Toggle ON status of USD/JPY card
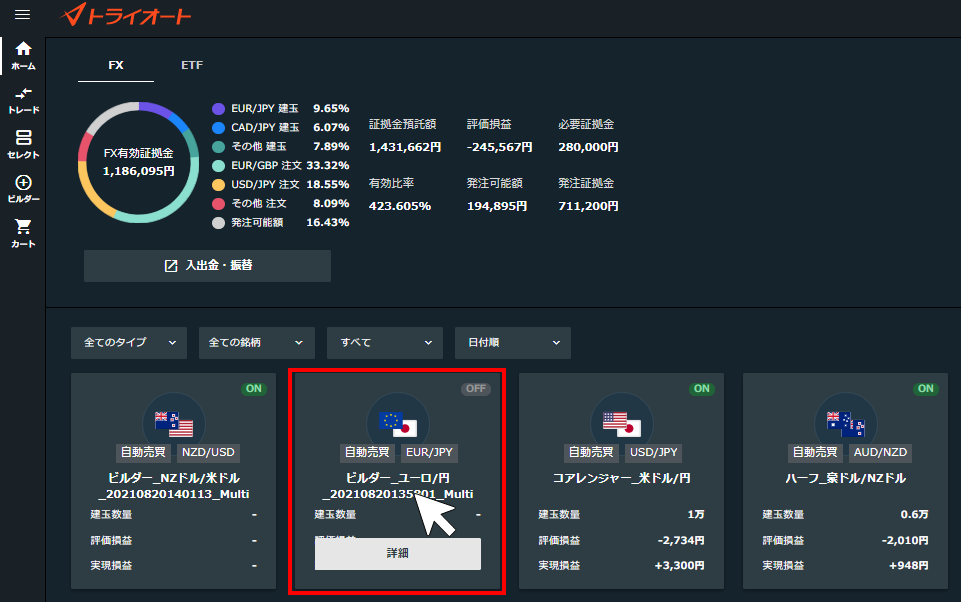Viewport: 961px width, 602px height. coord(702,389)
